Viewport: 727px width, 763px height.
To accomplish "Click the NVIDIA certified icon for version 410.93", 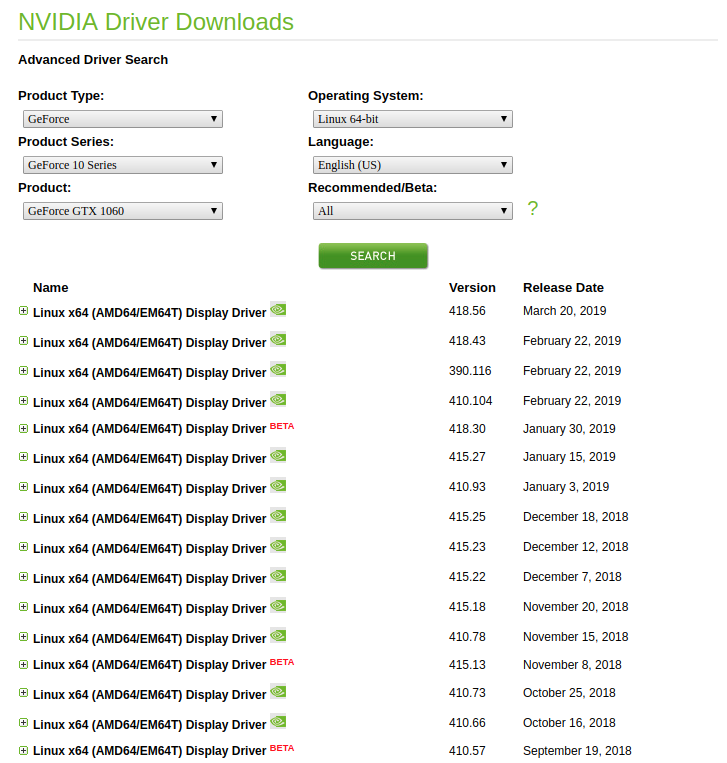I will (x=278, y=486).
